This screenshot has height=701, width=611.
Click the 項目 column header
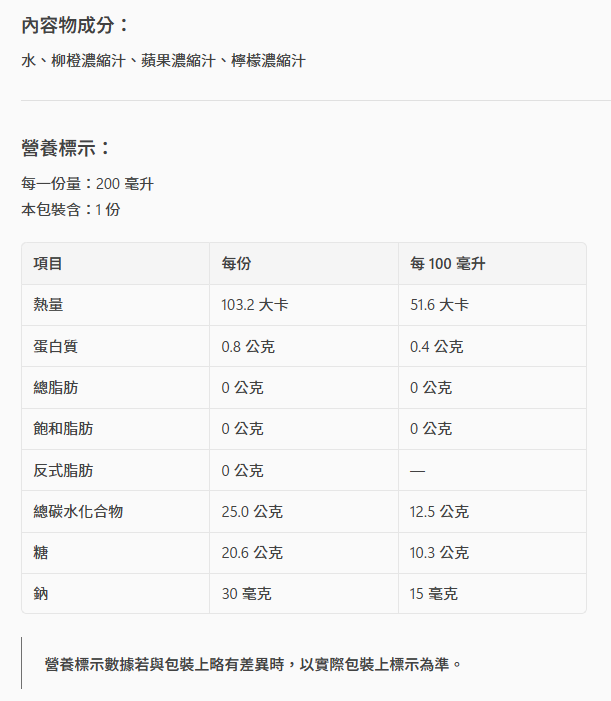tap(48, 264)
